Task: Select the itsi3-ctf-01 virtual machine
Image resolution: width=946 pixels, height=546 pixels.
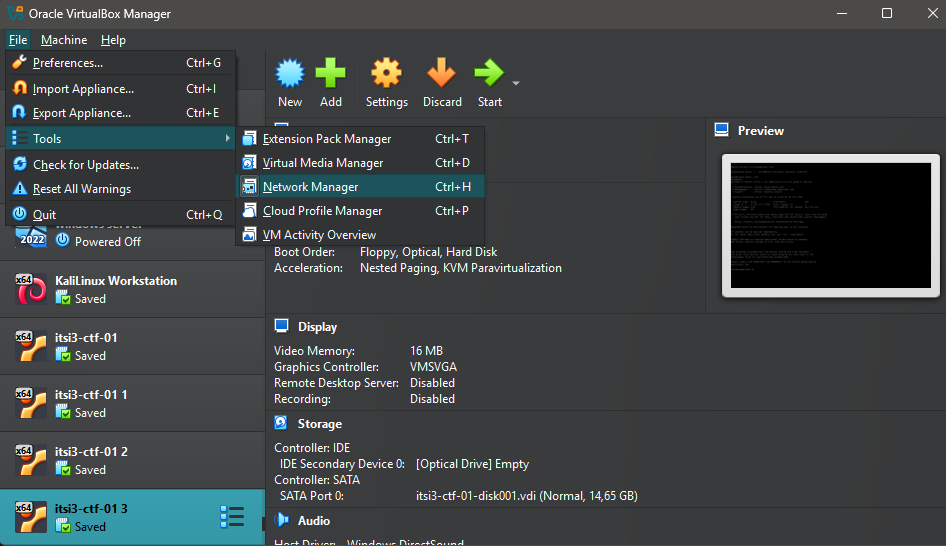Action: click(x=132, y=346)
